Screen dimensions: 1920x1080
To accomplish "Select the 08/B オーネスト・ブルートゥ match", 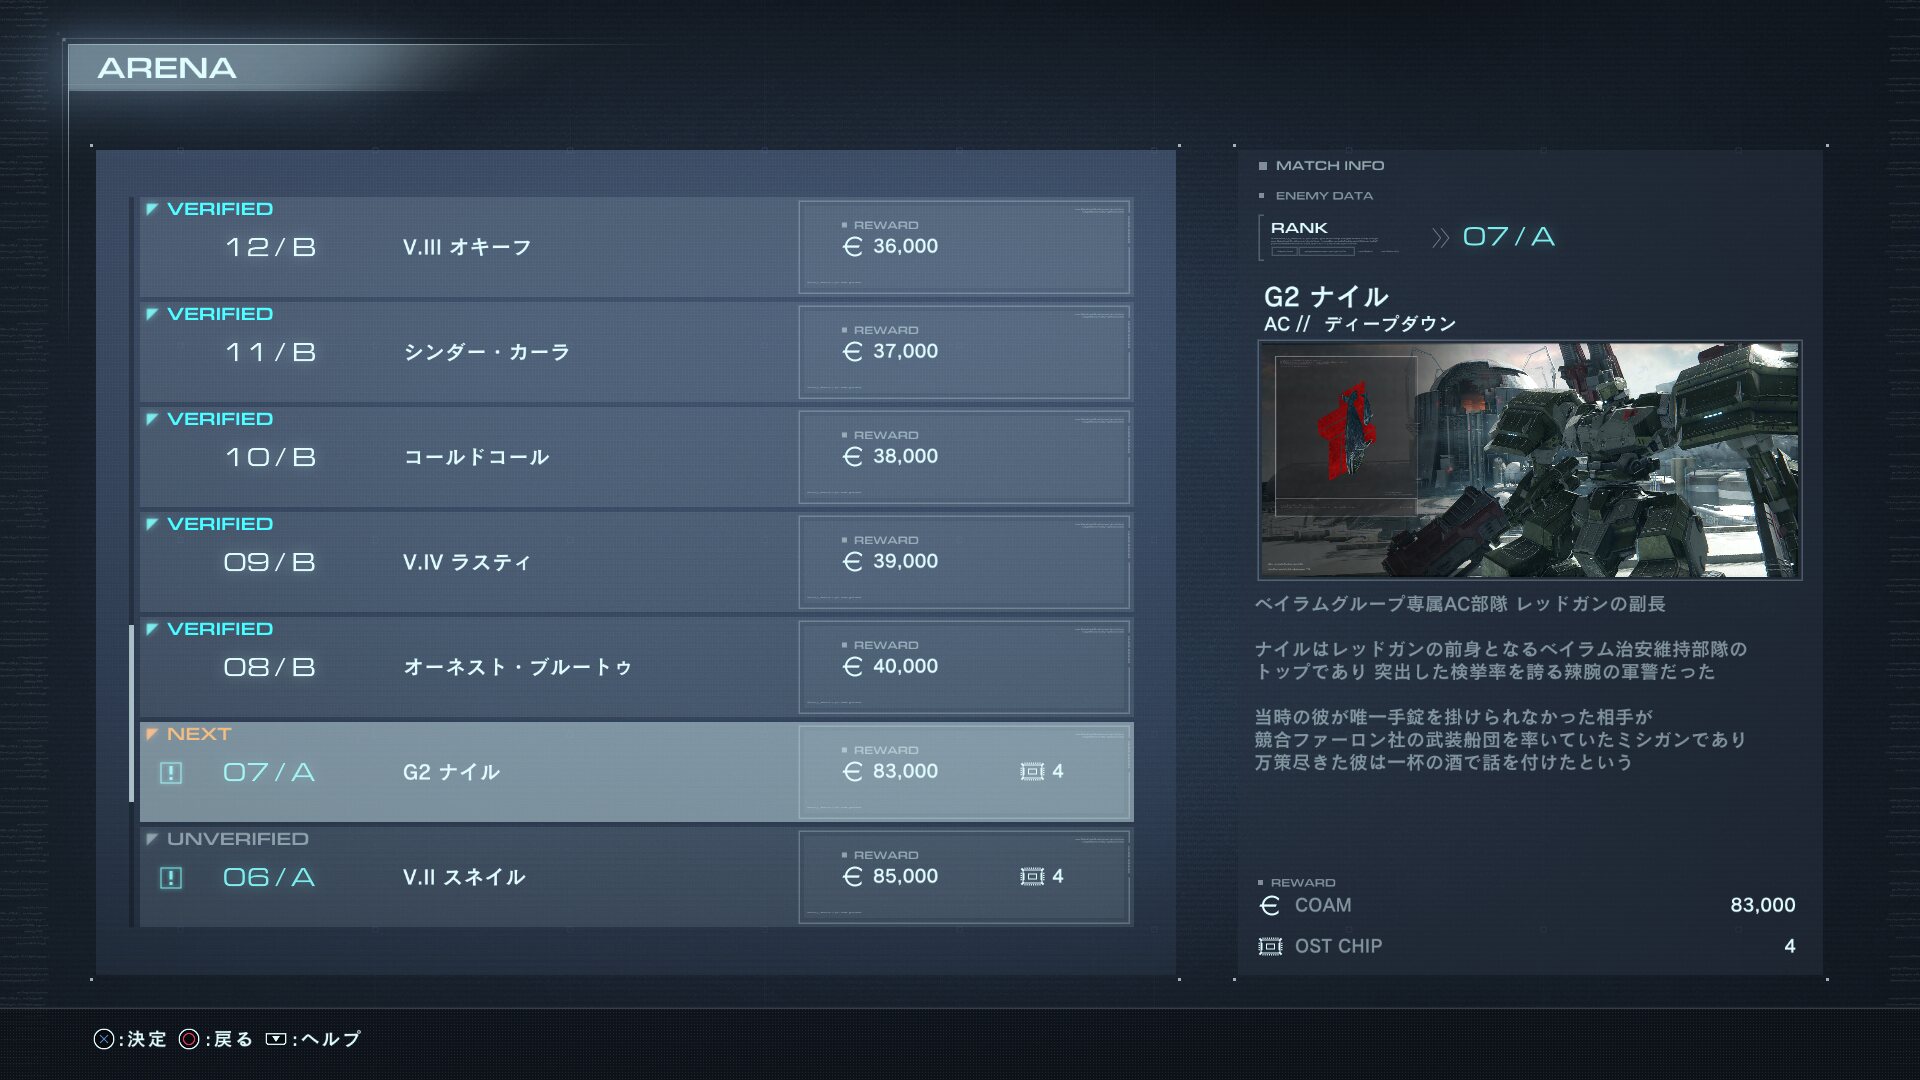I will click(x=636, y=667).
